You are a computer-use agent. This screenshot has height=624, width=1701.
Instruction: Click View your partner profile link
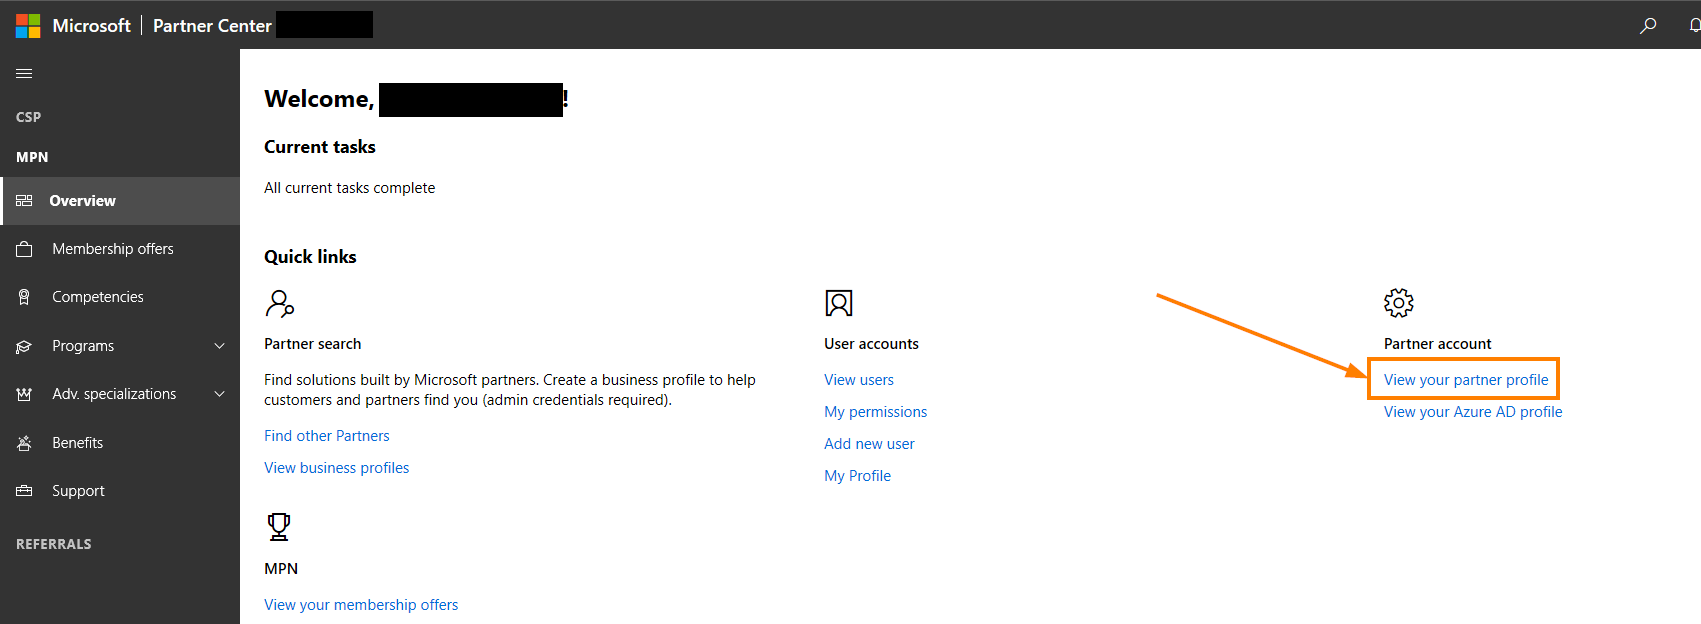(1466, 380)
